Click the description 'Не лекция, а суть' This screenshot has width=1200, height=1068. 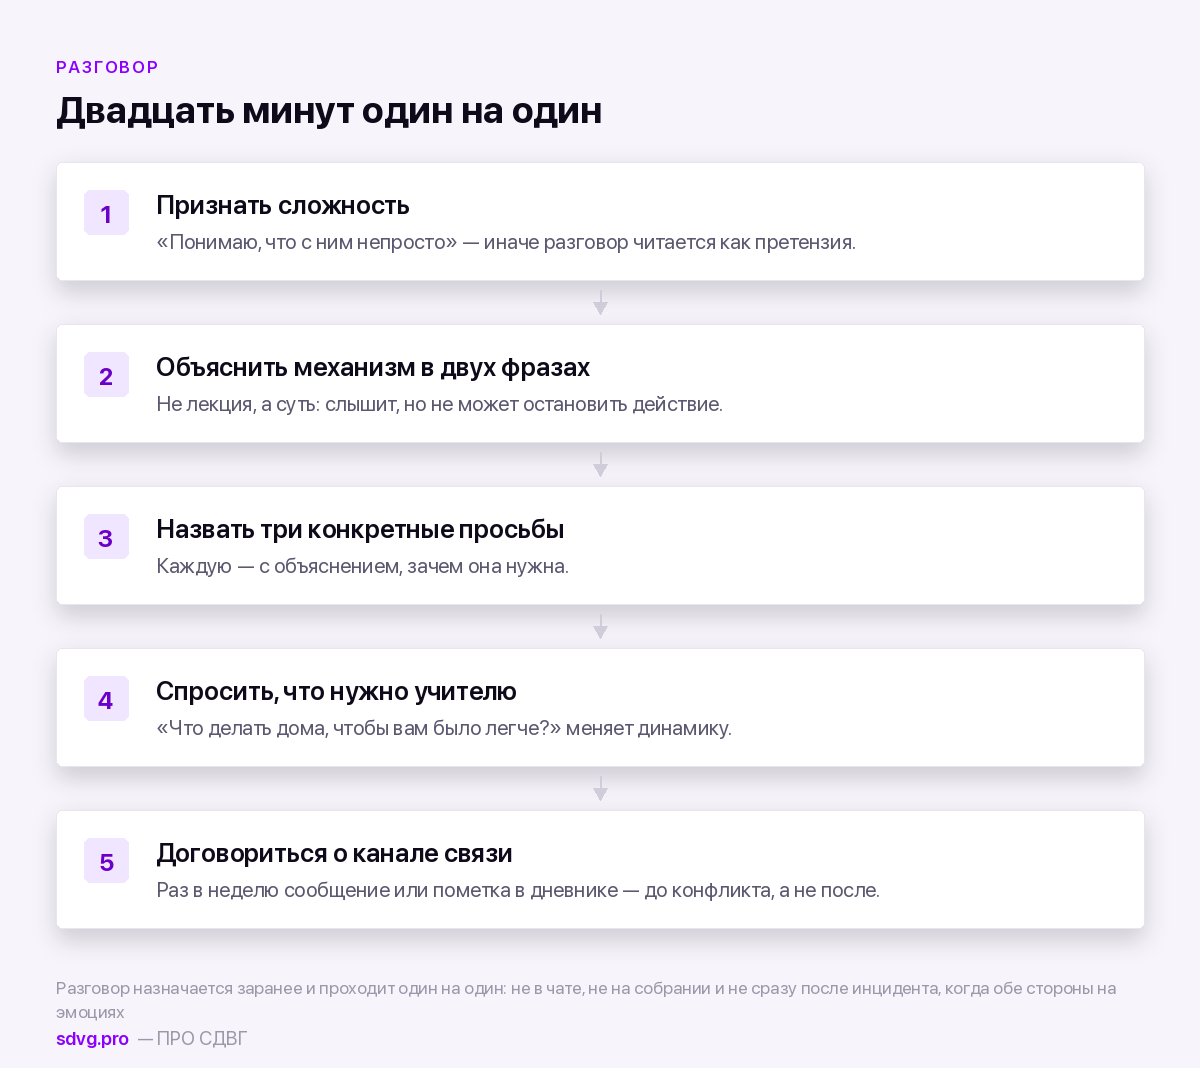238,404
